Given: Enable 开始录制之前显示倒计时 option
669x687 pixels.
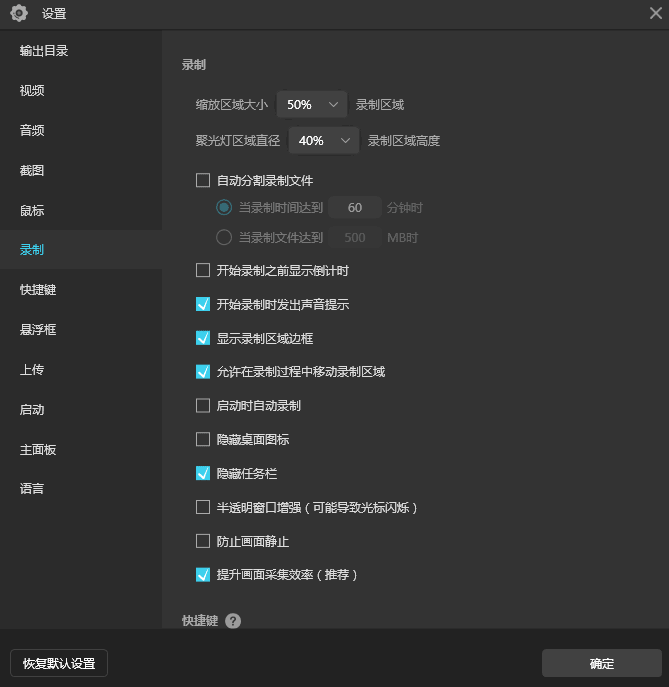Looking at the screenshot, I should [203, 271].
